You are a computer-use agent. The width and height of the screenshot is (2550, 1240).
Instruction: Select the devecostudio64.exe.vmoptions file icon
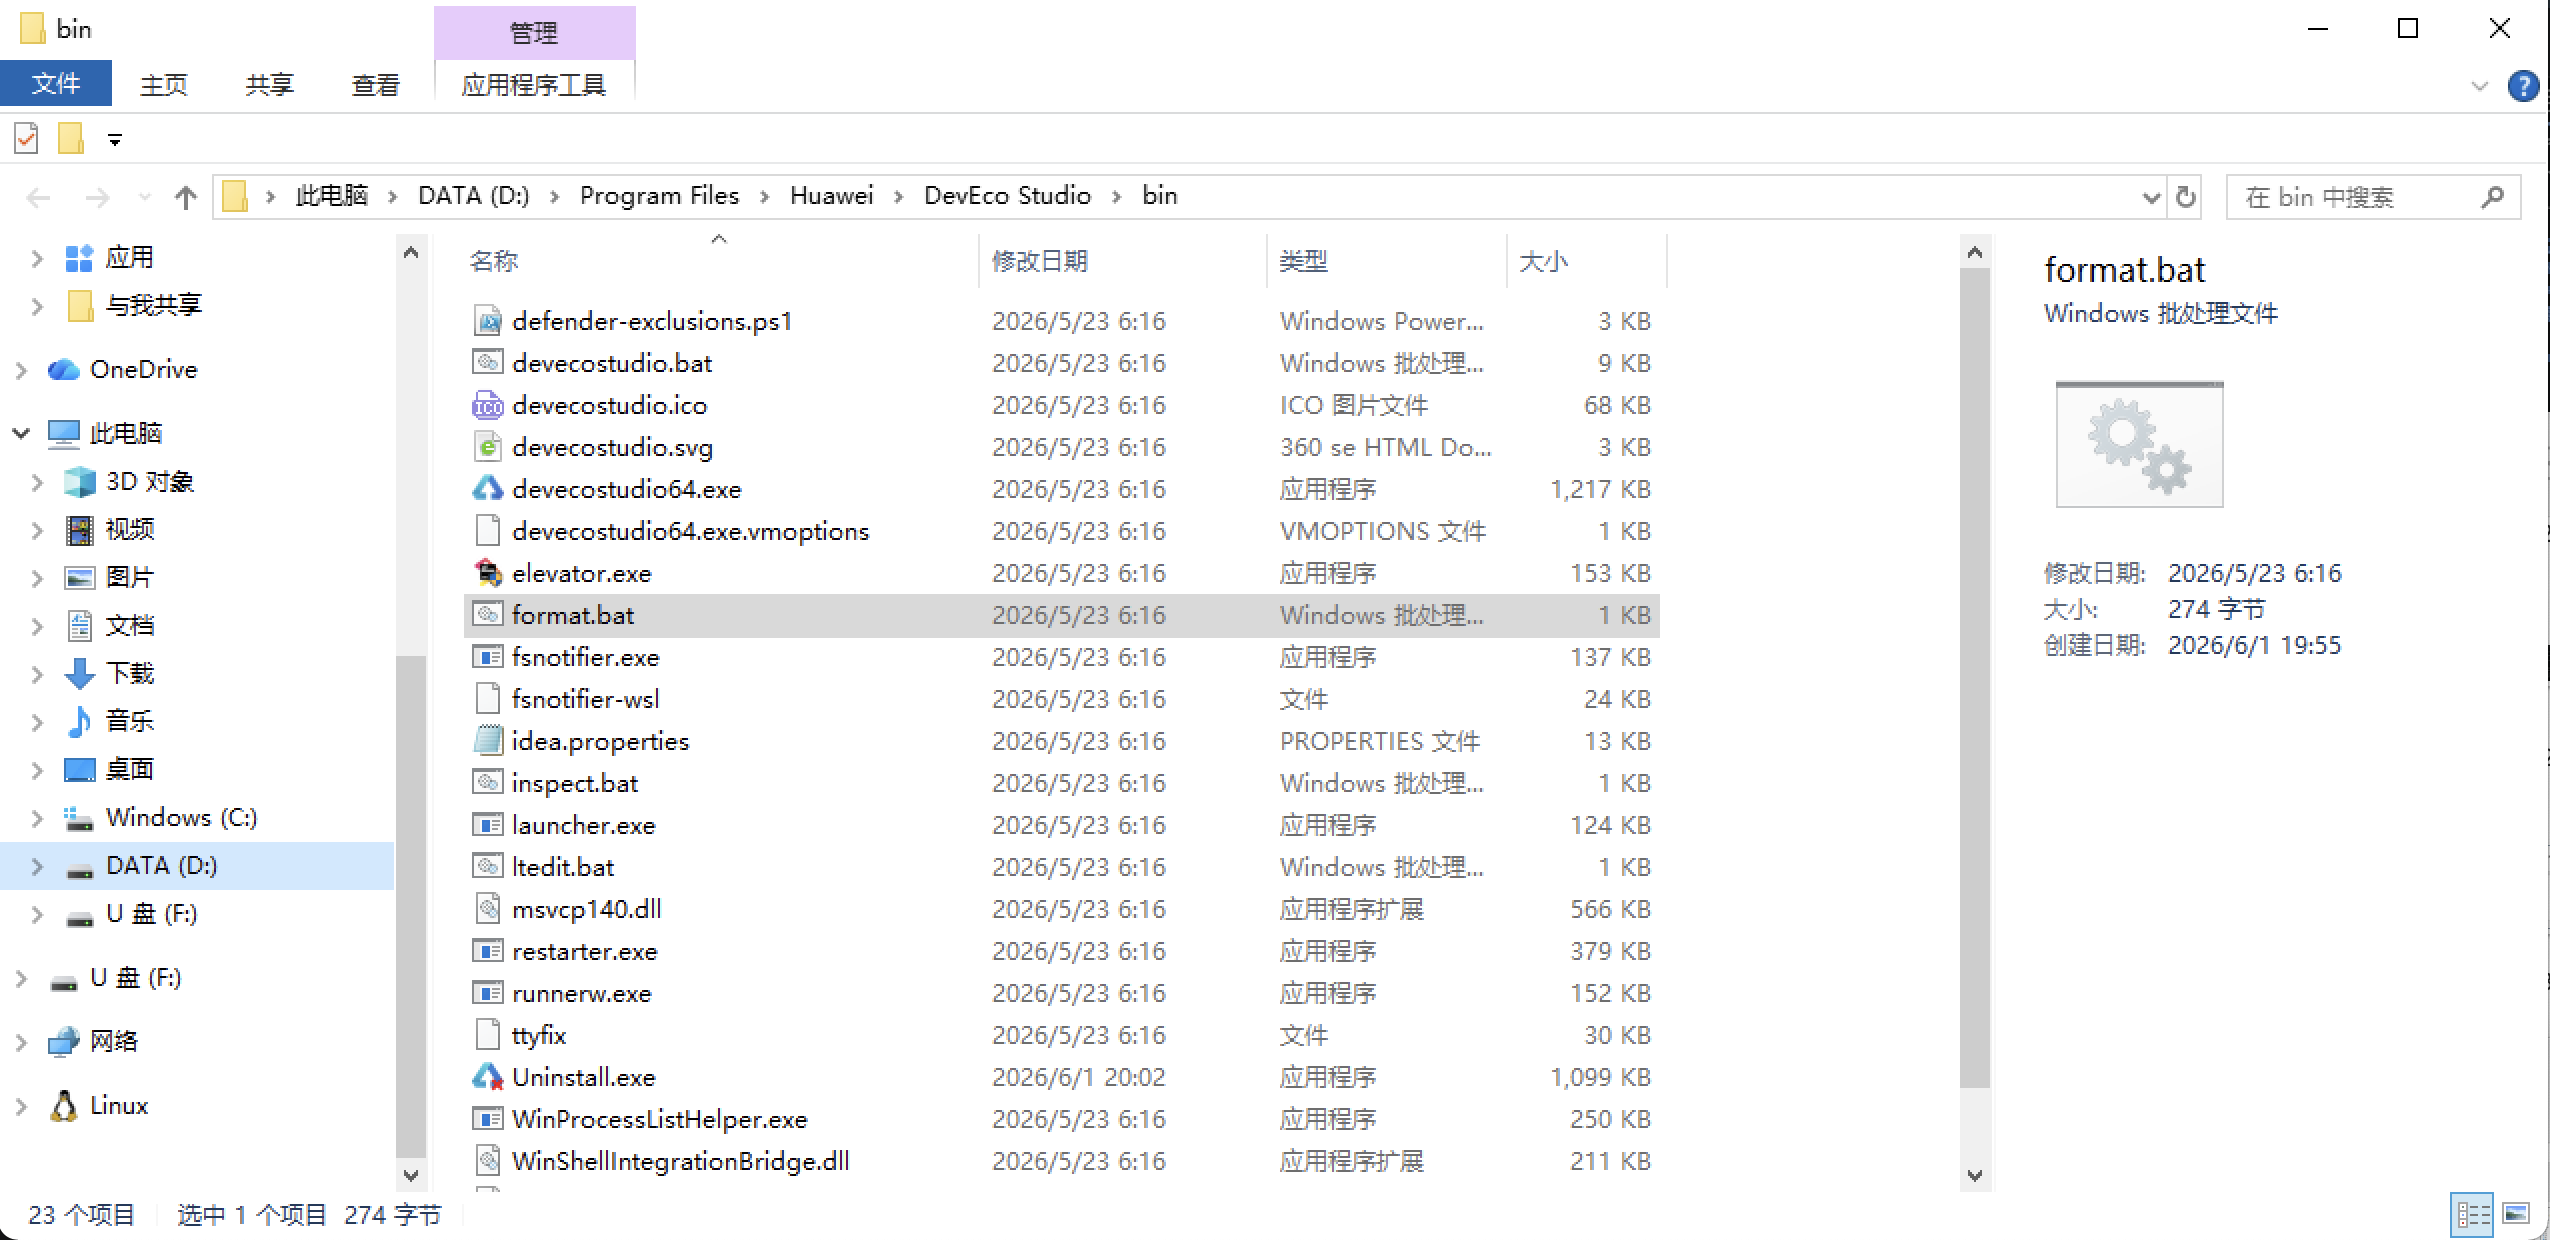[x=487, y=531]
